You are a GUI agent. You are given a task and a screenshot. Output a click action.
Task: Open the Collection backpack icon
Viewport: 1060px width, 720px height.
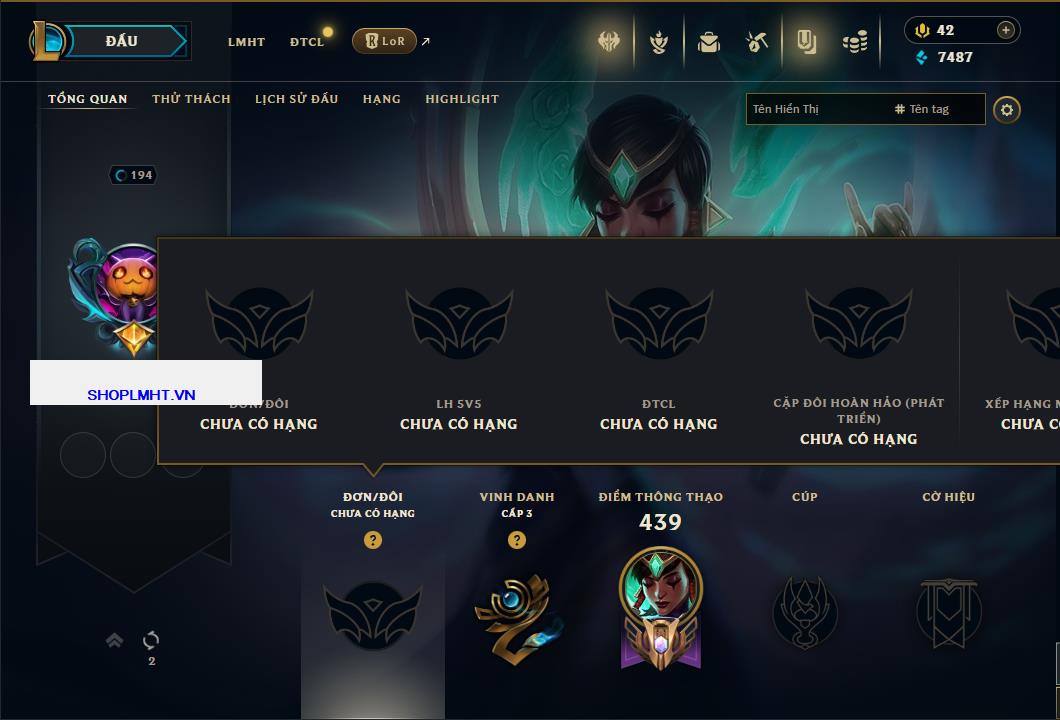point(708,43)
